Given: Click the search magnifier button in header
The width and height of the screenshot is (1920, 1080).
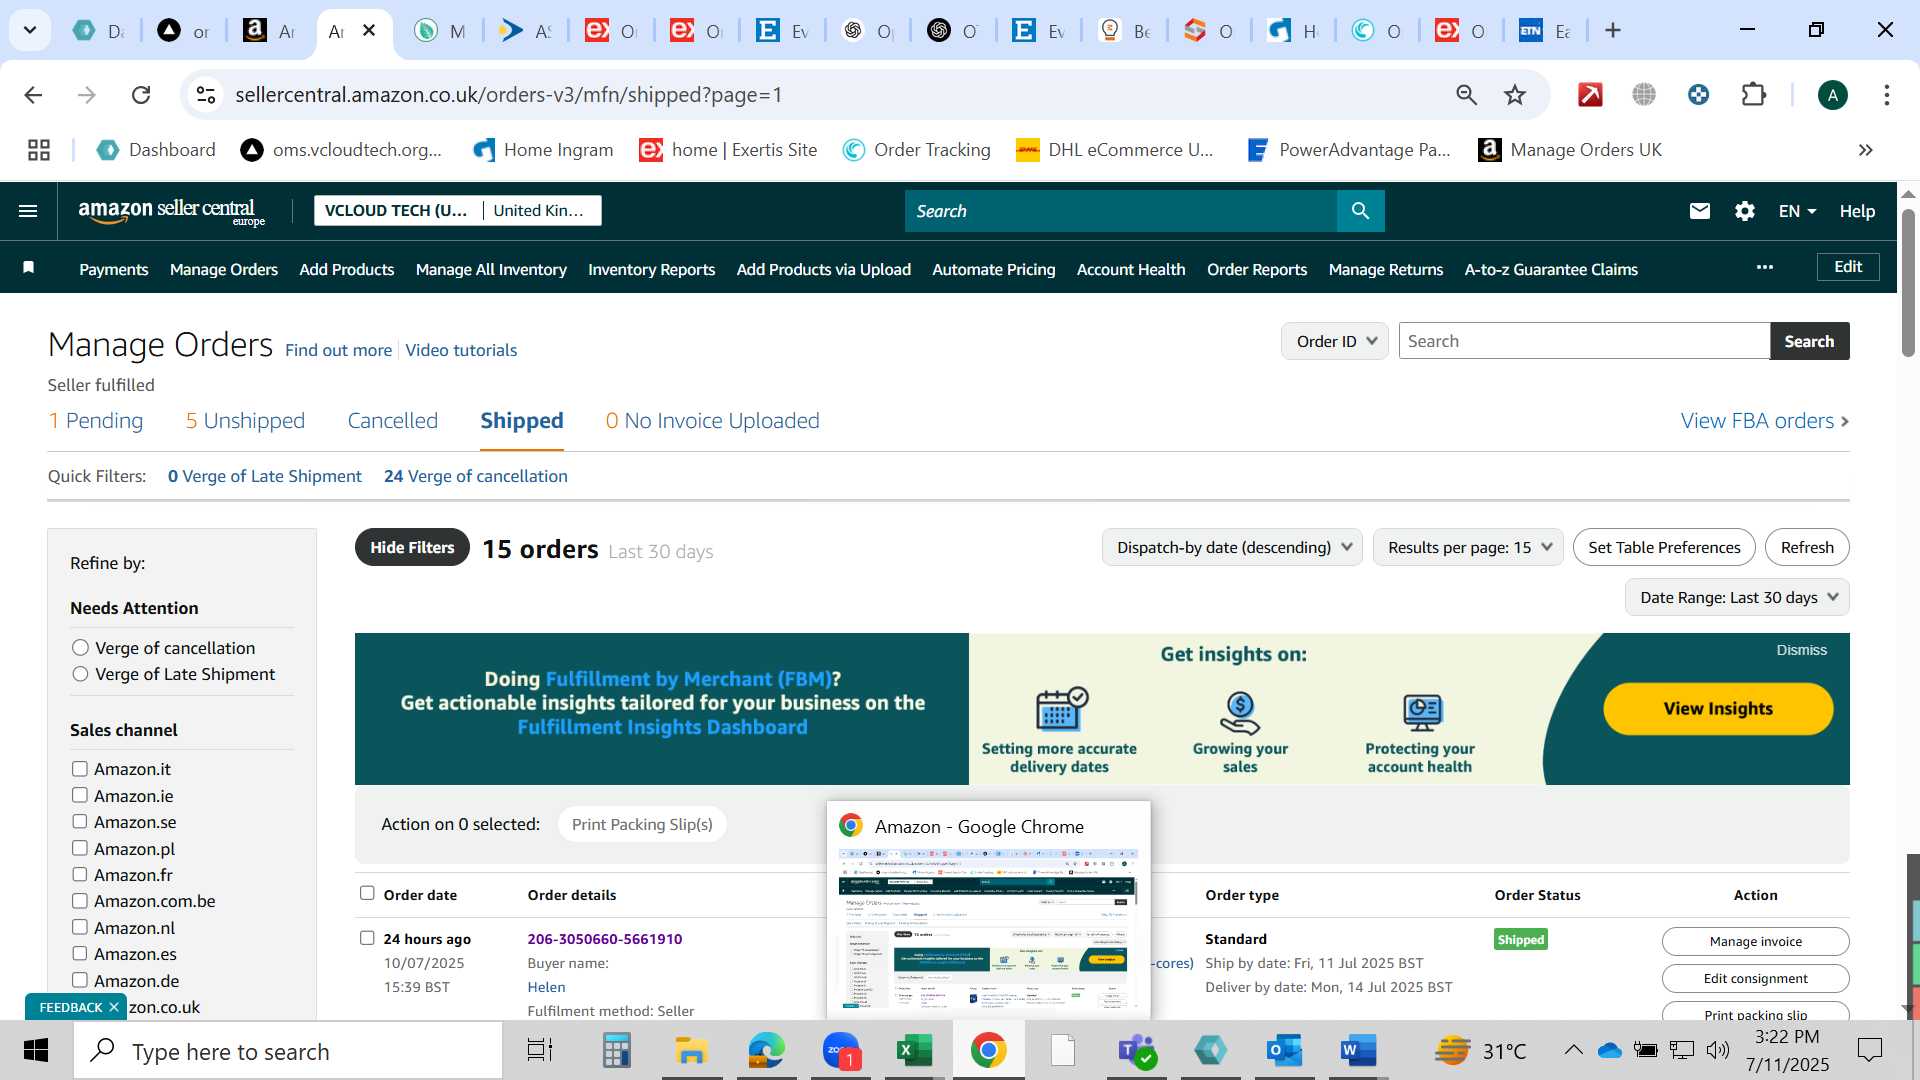Looking at the screenshot, I should point(1360,211).
